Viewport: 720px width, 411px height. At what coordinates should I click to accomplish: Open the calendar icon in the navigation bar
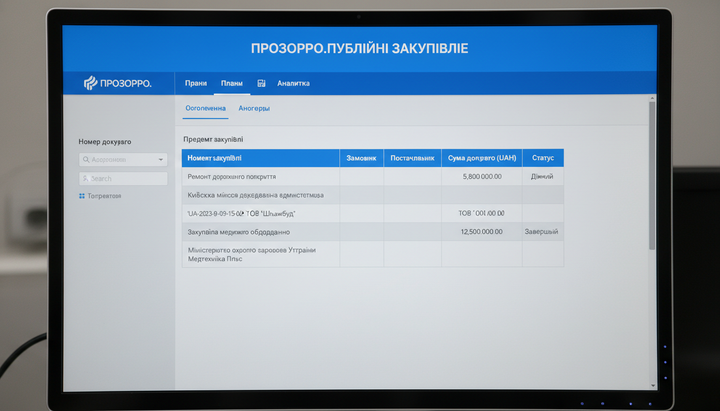(261, 83)
